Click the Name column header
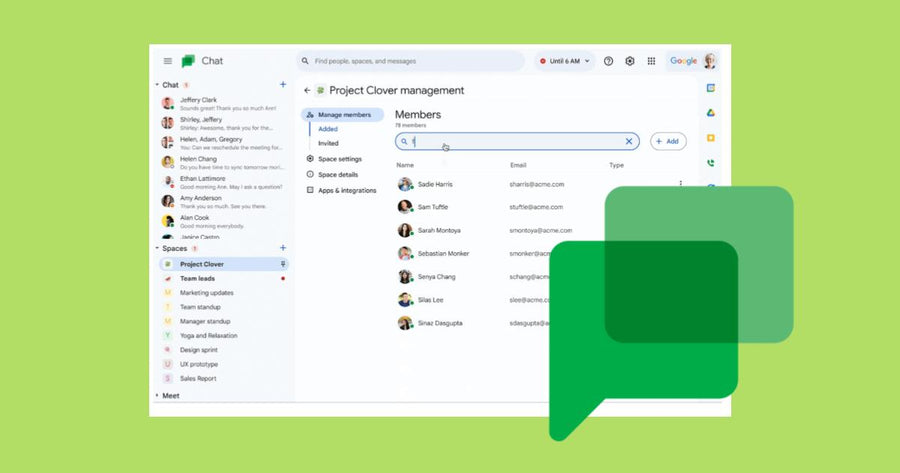 [405, 165]
